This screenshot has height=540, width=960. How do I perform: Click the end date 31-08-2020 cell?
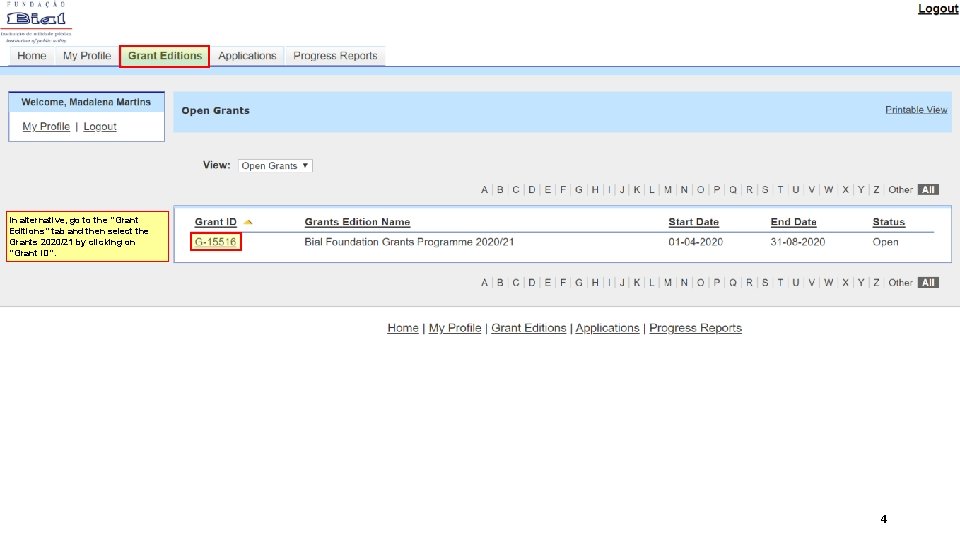click(798, 242)
